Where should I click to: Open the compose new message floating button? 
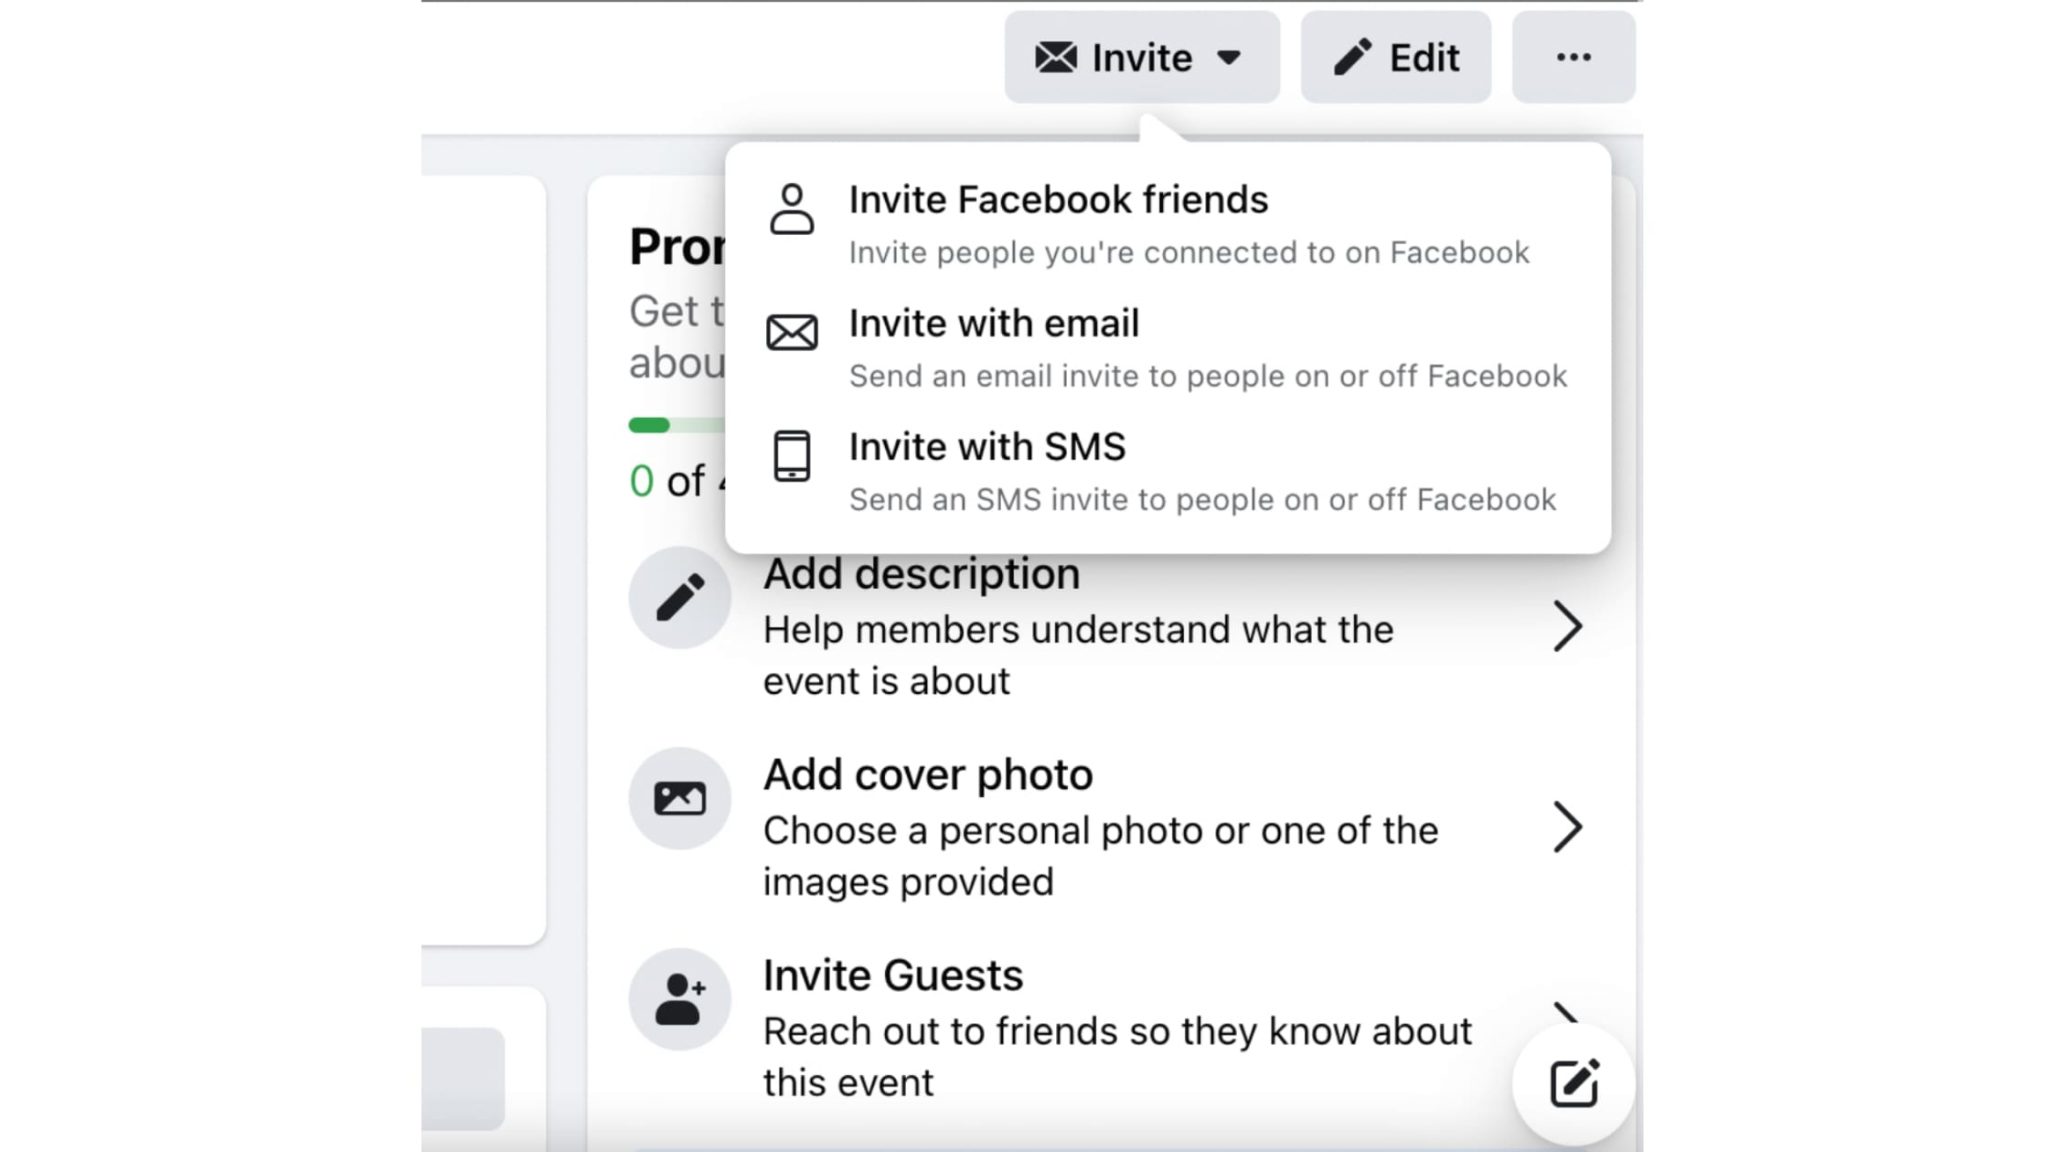[x=1573, y=1084]
